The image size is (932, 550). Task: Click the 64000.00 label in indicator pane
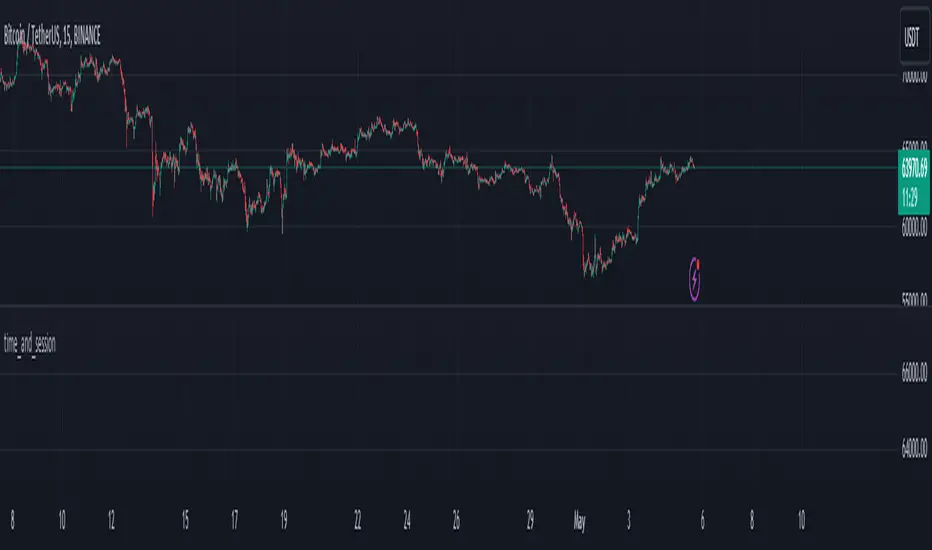[x=914, y=448]
